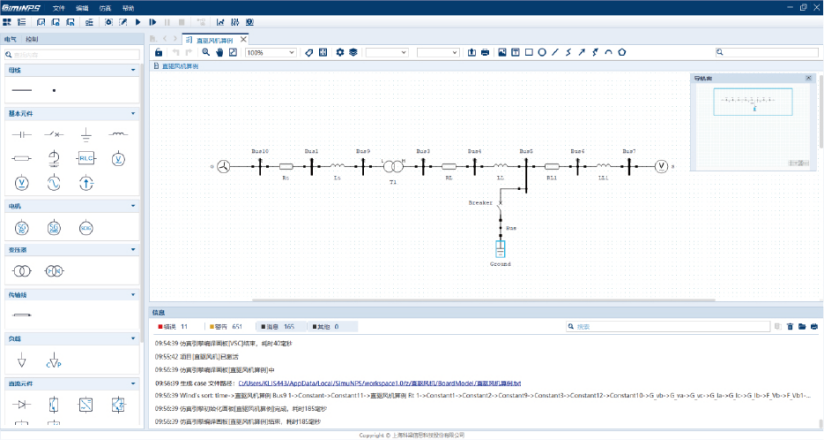Select the rectangle drawing tool
Viewport: 824px width, 440px height.
coord(528,52)
